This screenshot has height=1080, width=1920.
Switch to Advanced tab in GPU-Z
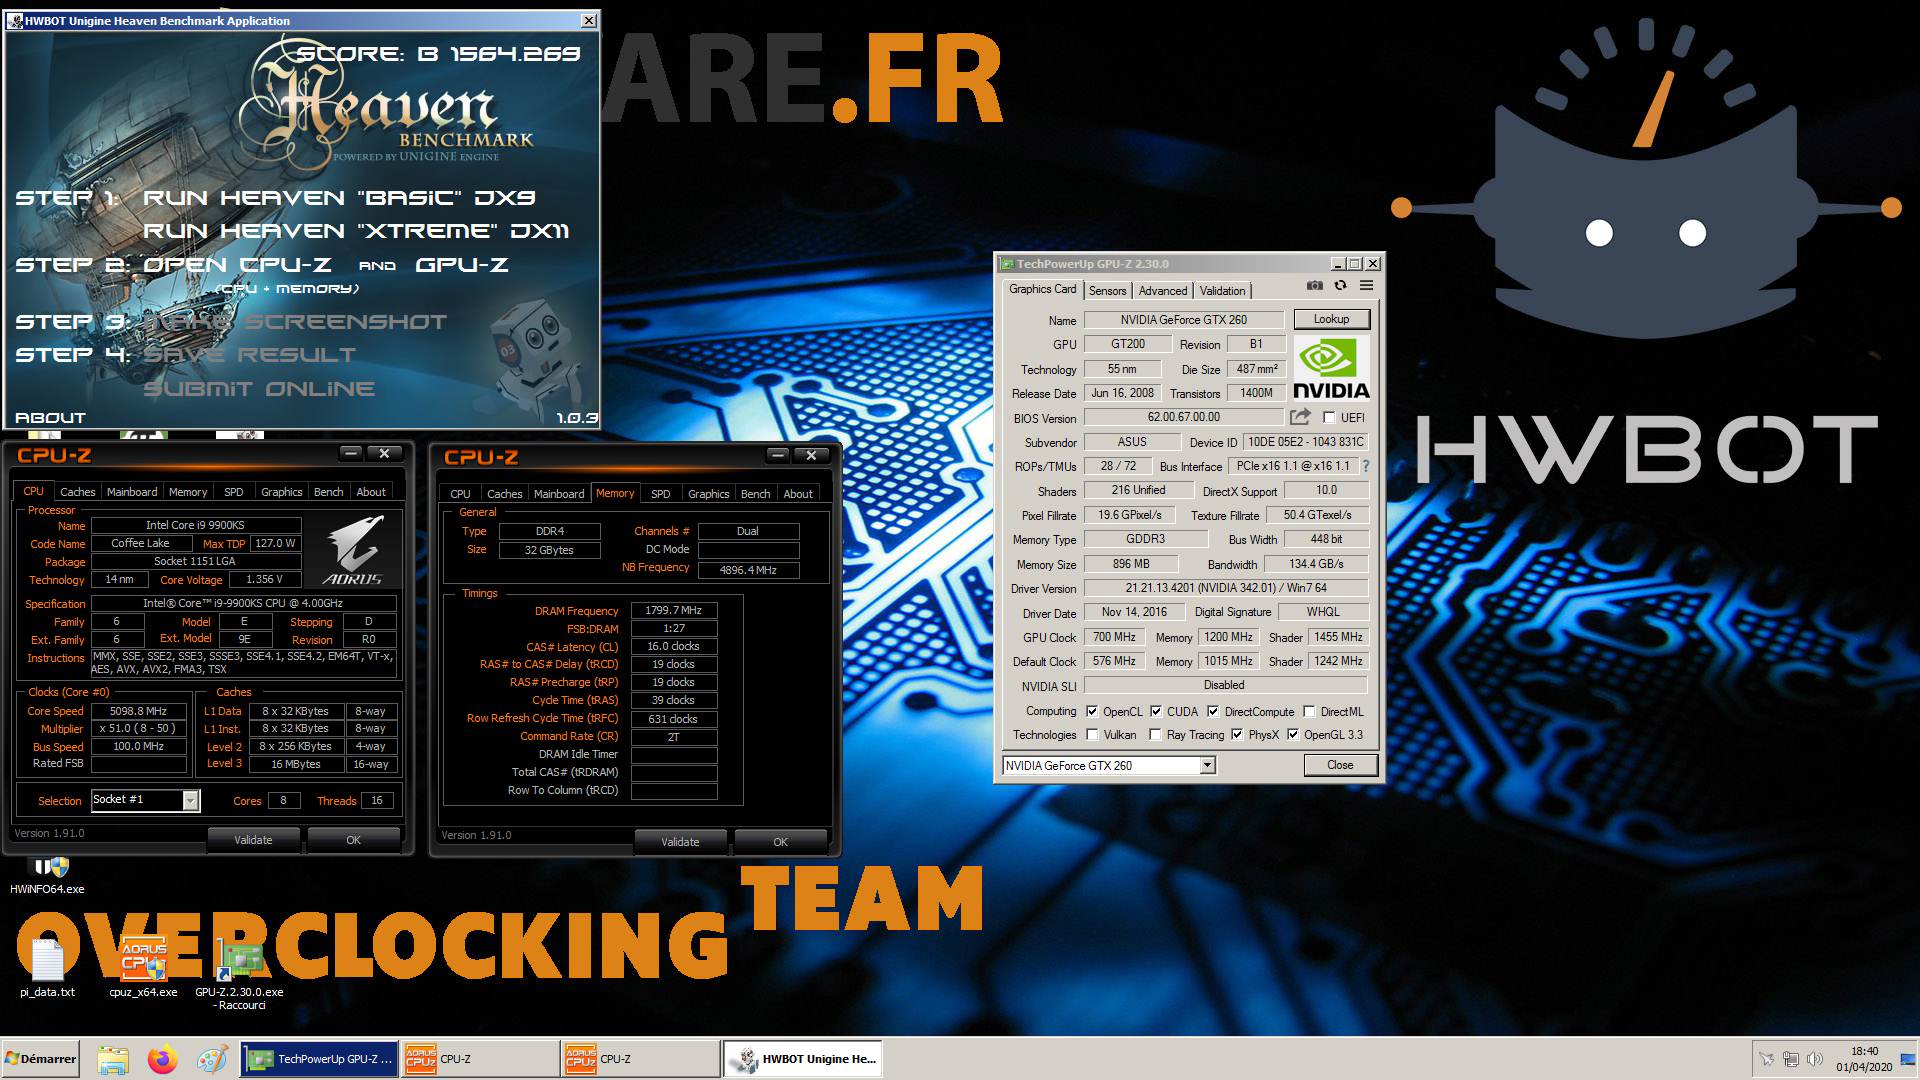click(x=1163, y=291)
